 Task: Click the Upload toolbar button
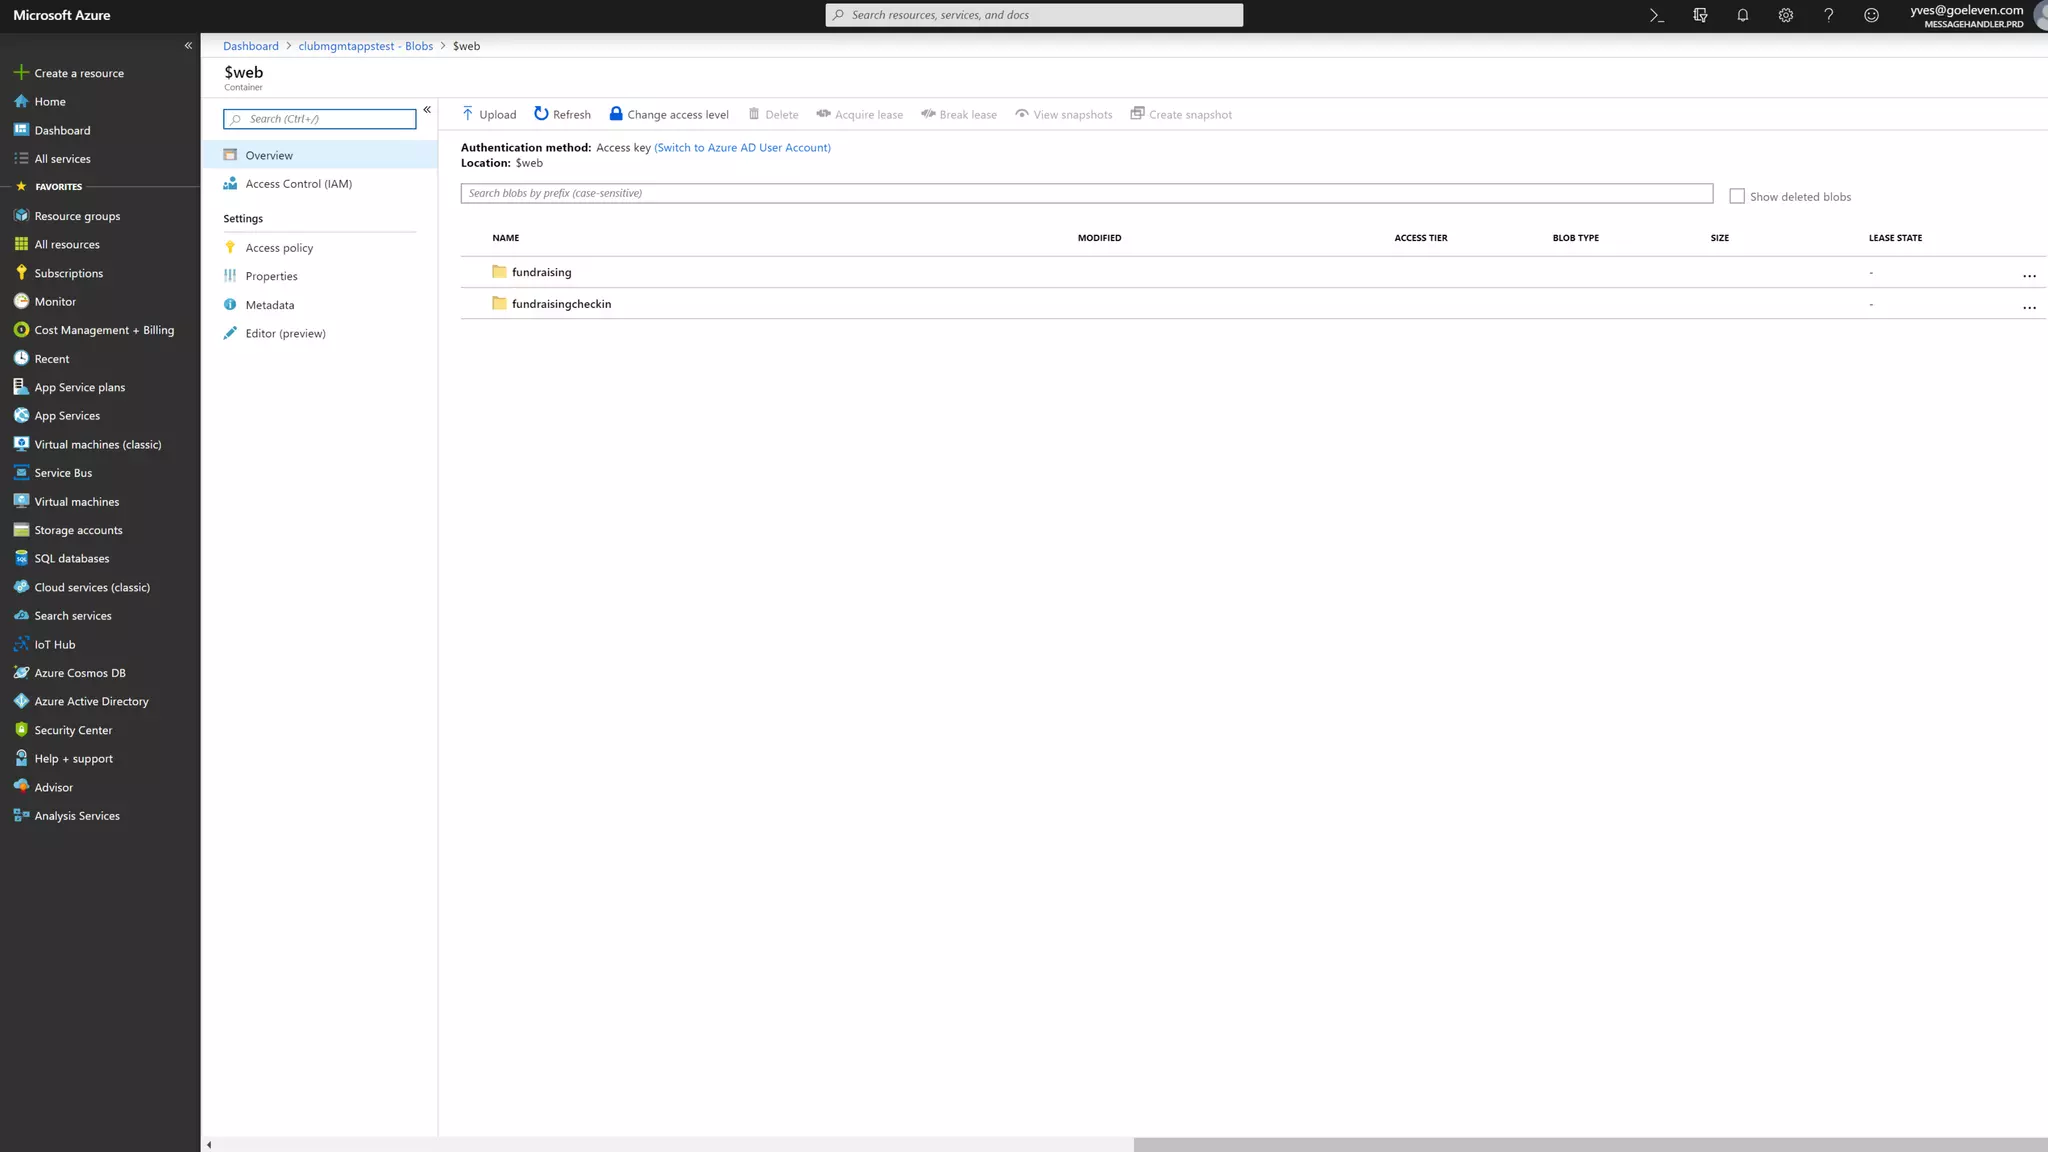tap(489, 114)
